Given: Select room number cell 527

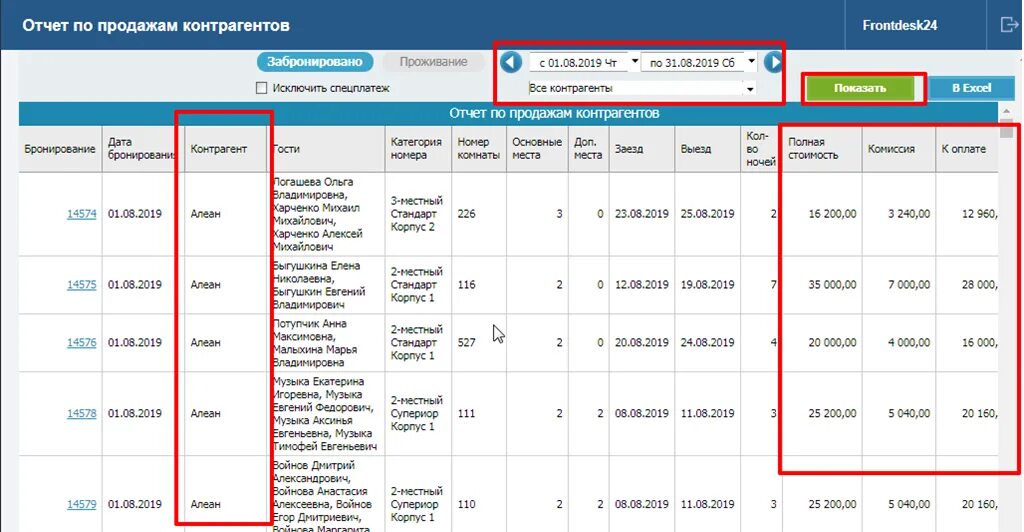Looking at the screenshot, I should coord(479,343).
